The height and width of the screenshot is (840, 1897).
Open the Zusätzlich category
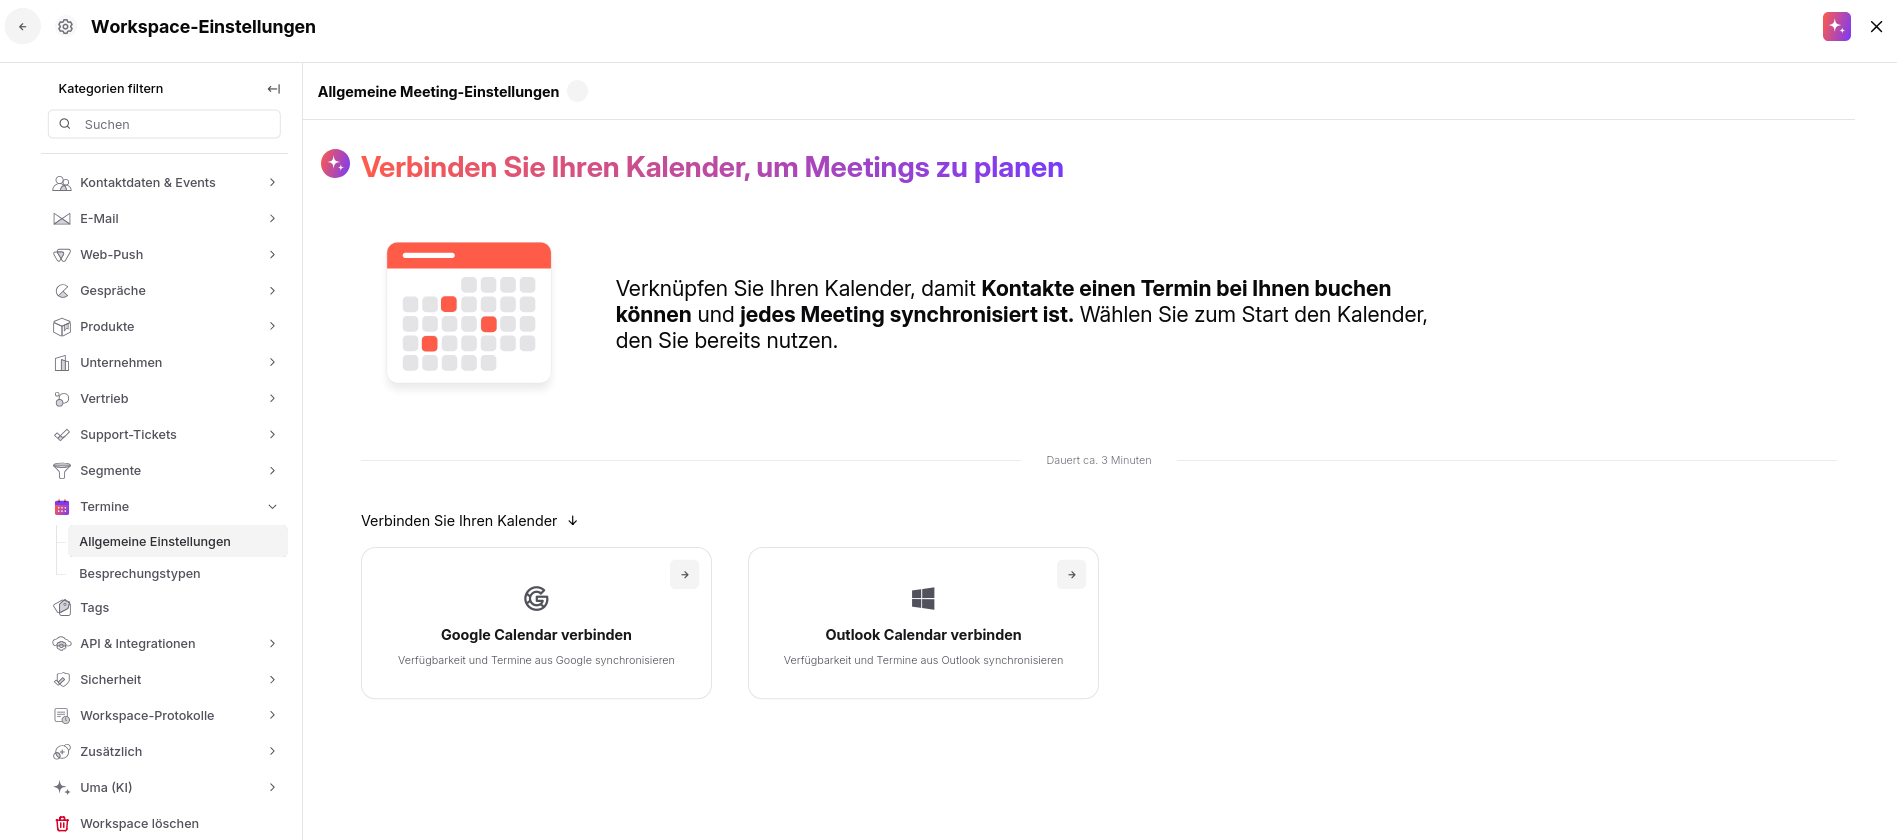pos(166,752)
